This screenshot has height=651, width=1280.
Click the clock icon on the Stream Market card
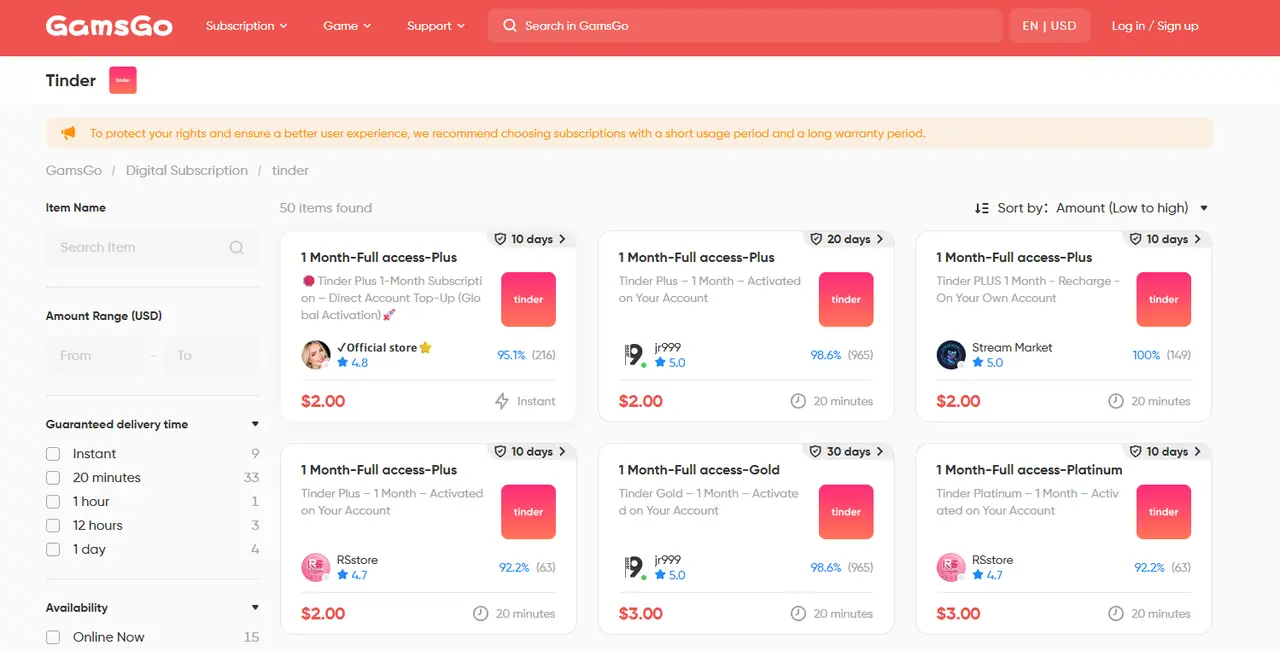[x=1116, y=401]
